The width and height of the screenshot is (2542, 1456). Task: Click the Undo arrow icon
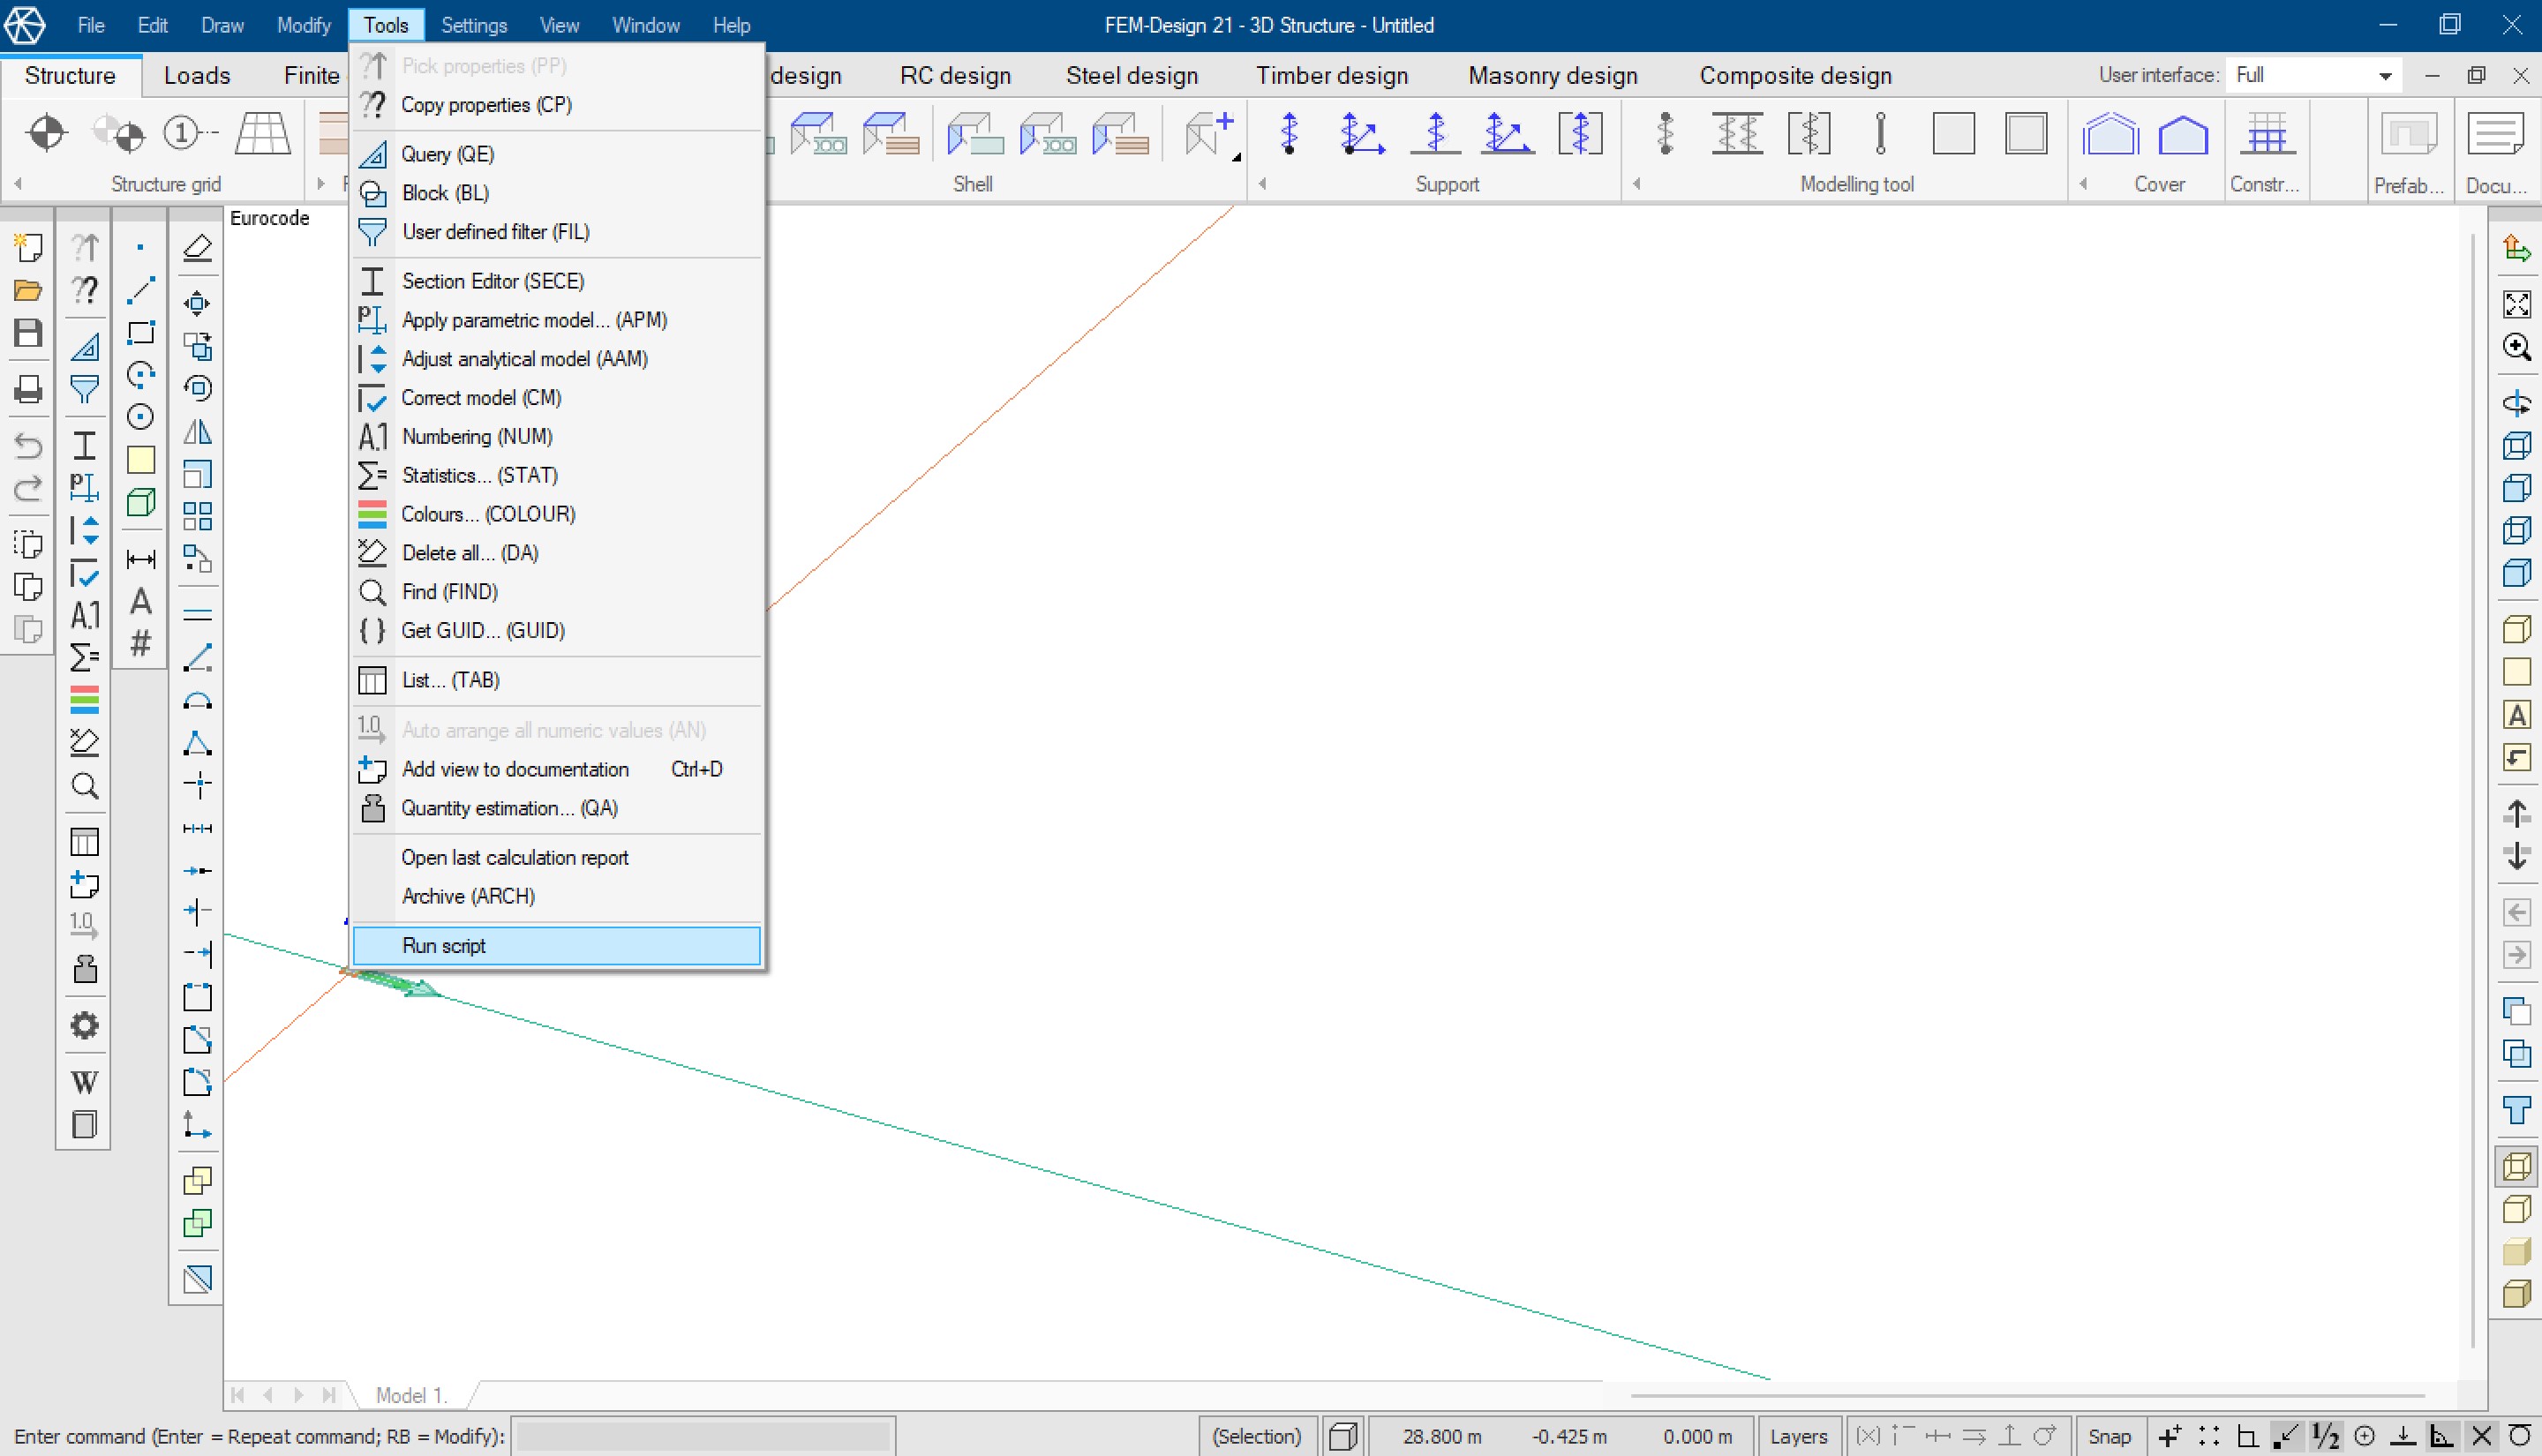click(x=28, y=445)
